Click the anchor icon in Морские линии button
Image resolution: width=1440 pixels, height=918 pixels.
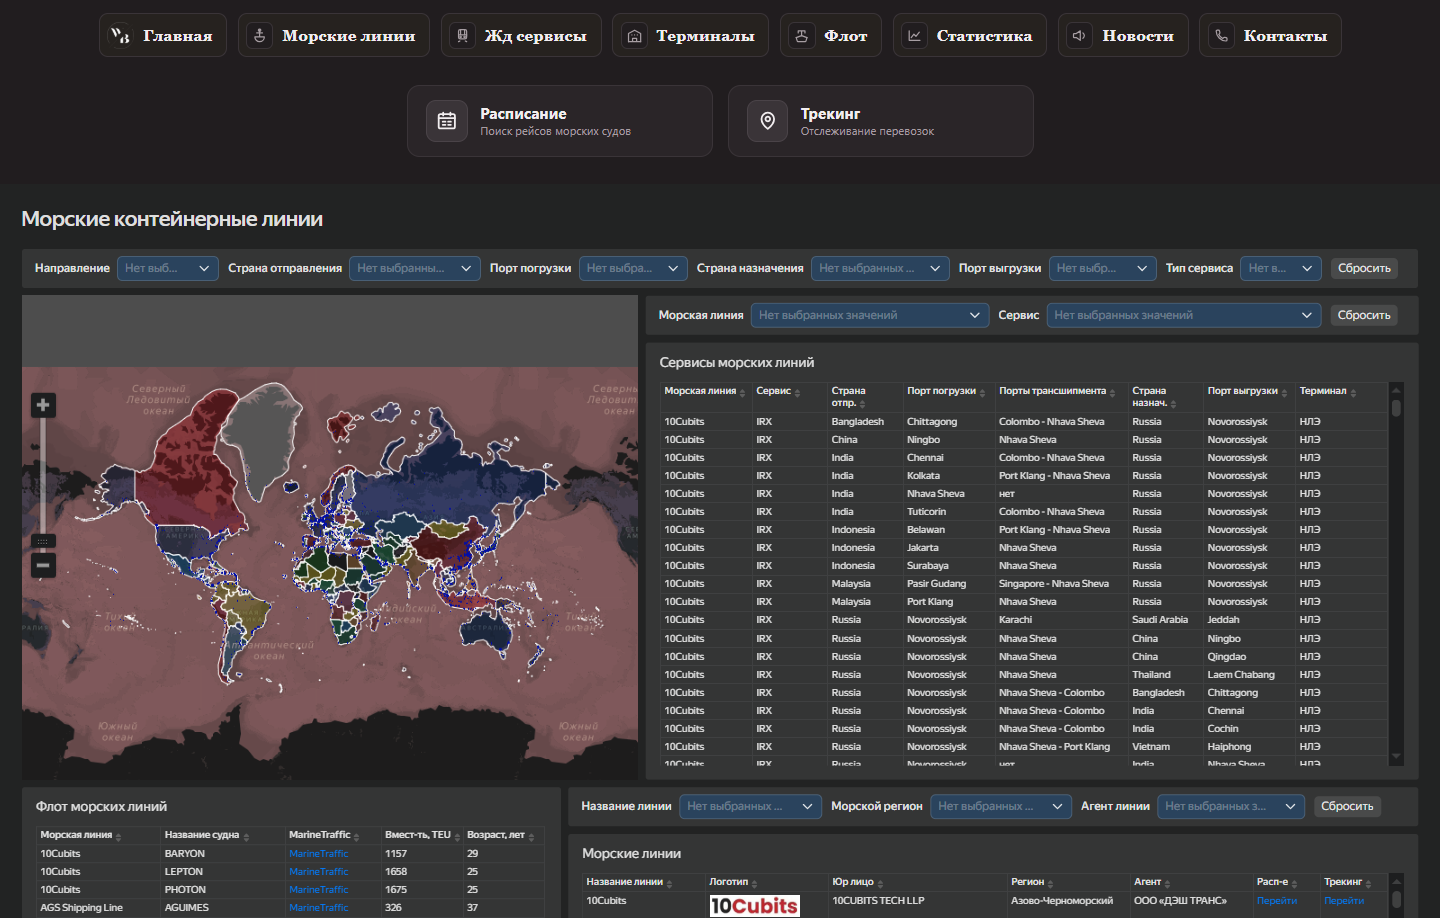(260, 36)
